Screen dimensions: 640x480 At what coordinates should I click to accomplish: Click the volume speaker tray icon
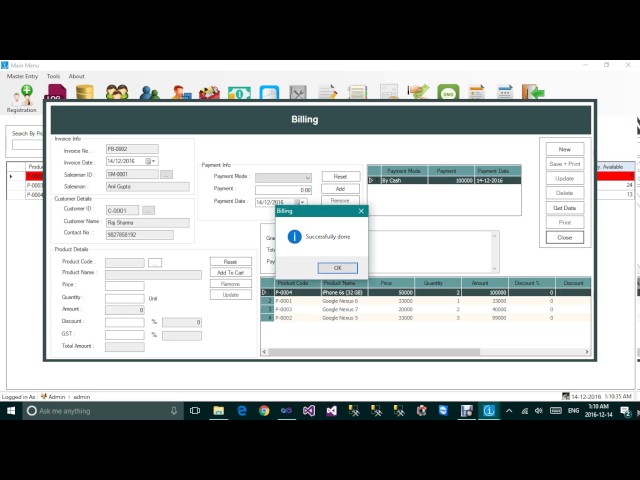point(539,411)
